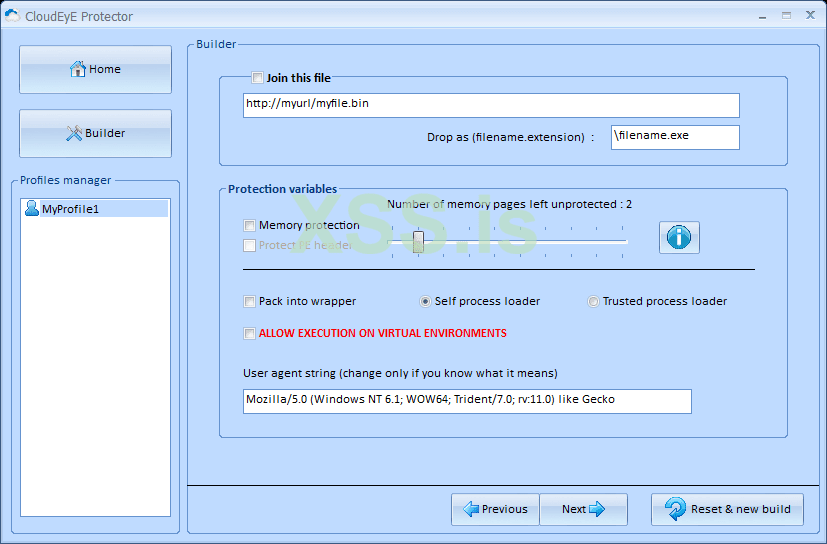Screen dimensions: 827x544
Task: Advance with the Next button
Action: click(583, 509)
